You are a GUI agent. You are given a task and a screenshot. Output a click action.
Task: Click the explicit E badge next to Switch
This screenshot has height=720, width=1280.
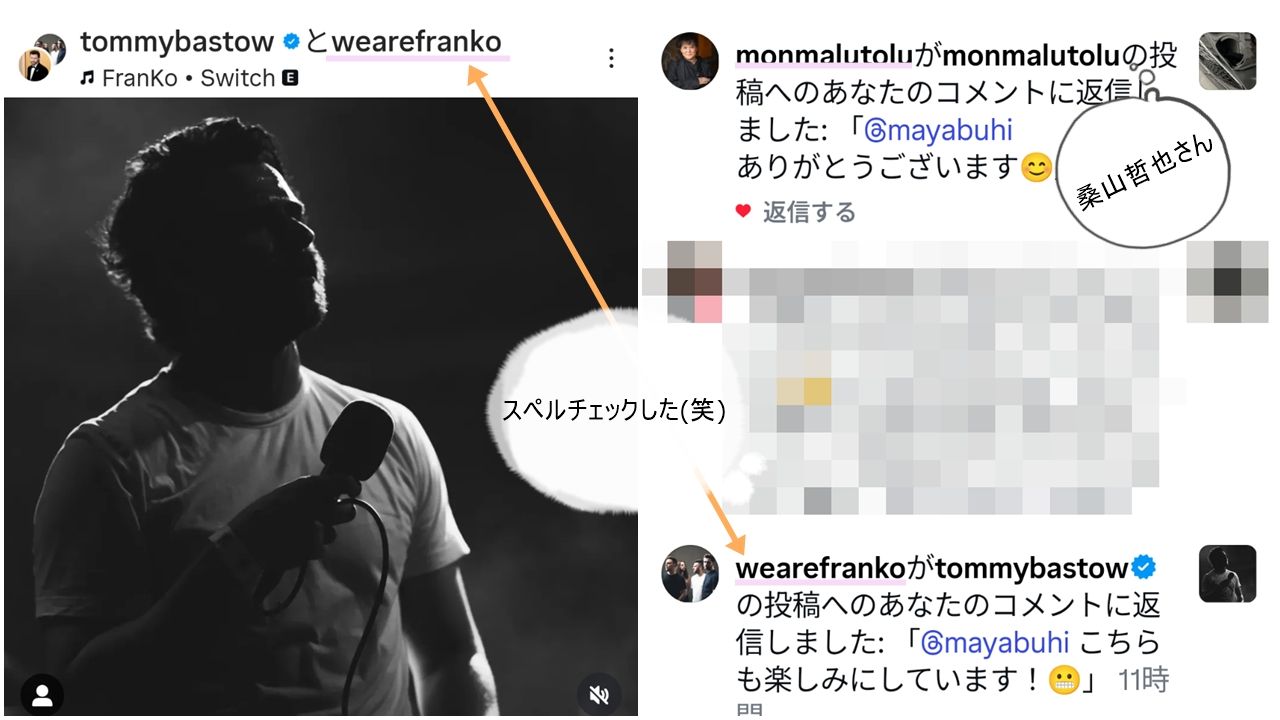point(290,78)
